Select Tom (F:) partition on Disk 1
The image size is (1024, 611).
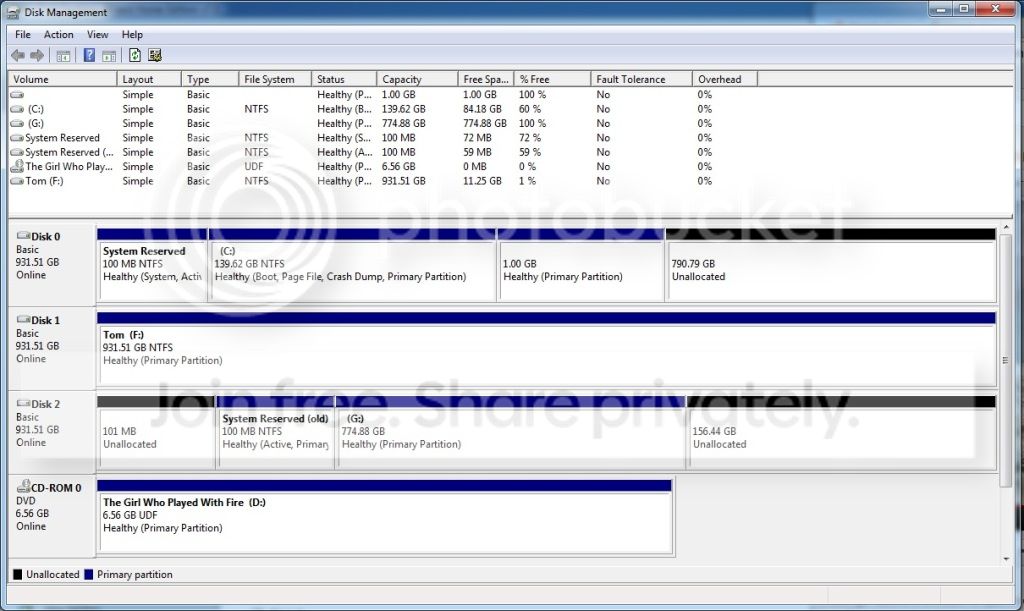tap(547, 349)
